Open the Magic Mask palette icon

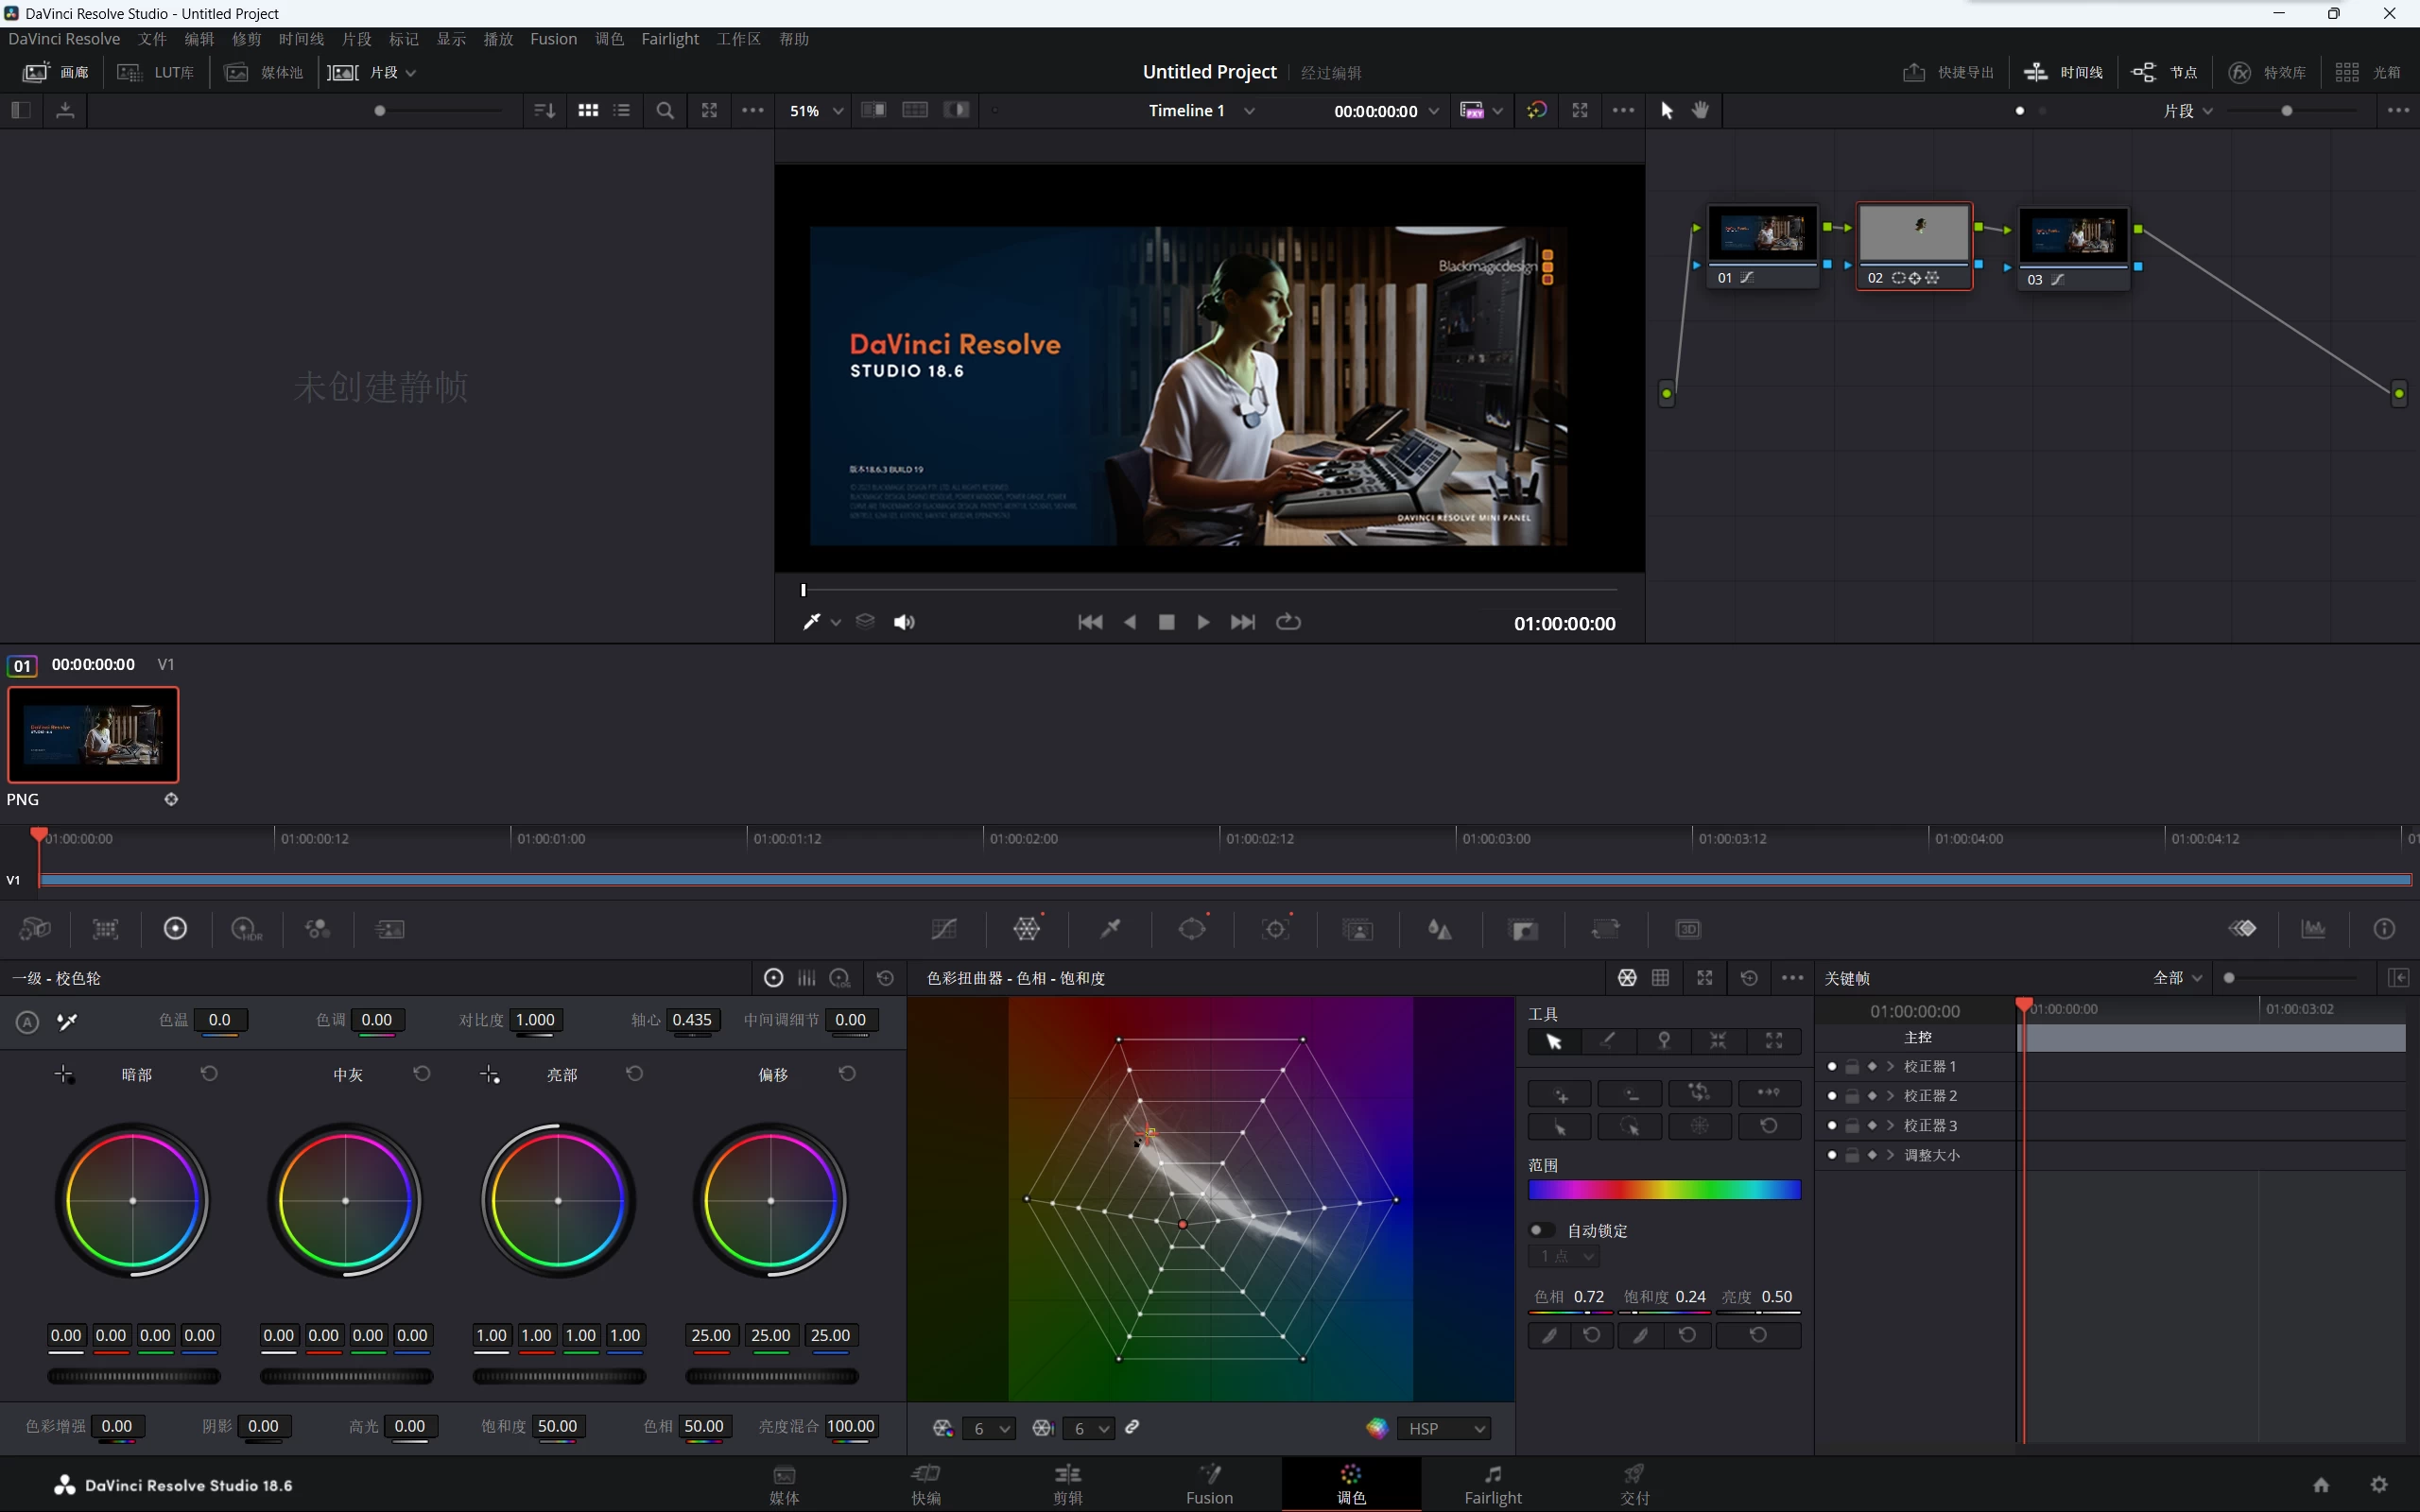[x=1358, y=929]
